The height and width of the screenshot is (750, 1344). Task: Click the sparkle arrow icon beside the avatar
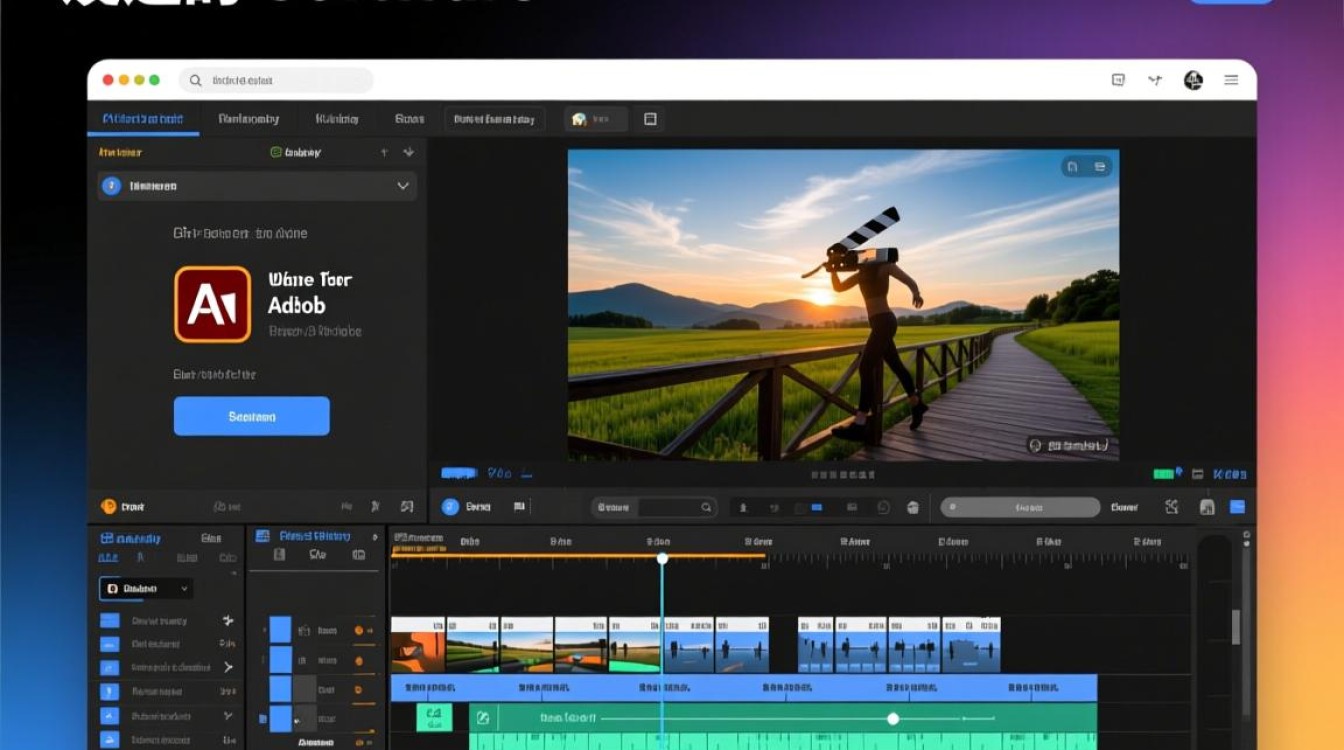(x=1155, y=80)
